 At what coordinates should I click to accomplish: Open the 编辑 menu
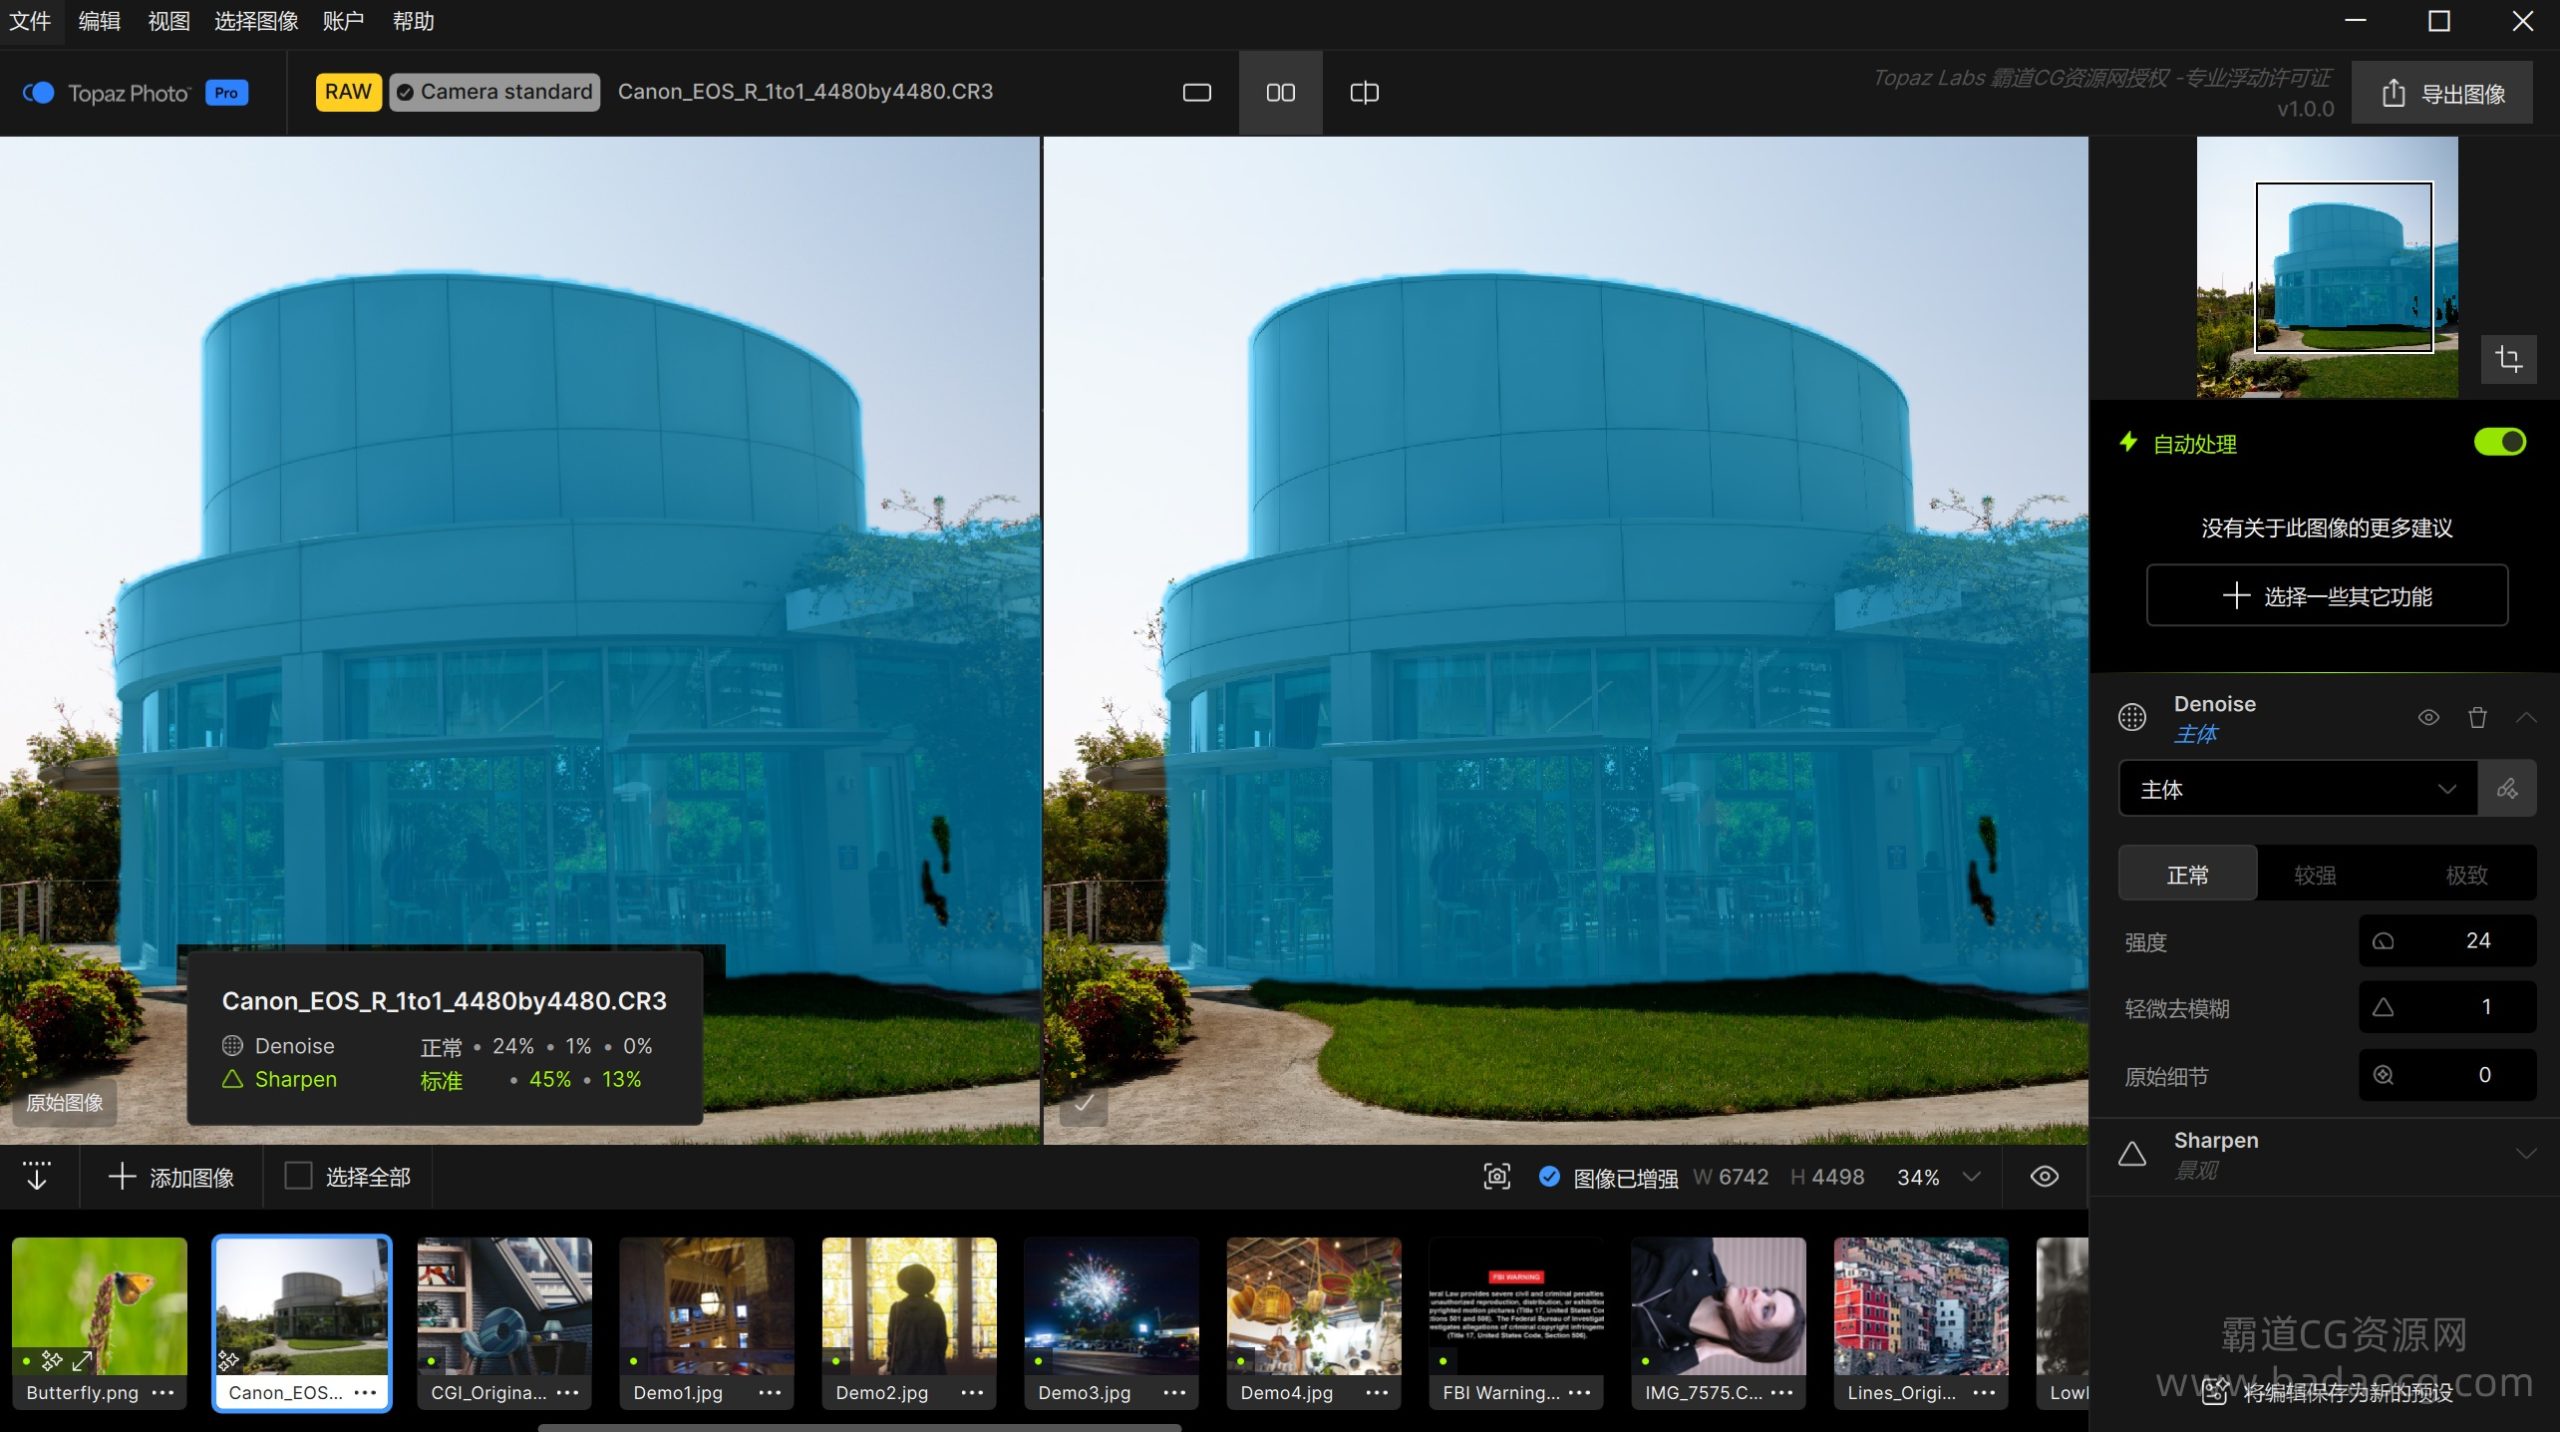tap(99, 21)
